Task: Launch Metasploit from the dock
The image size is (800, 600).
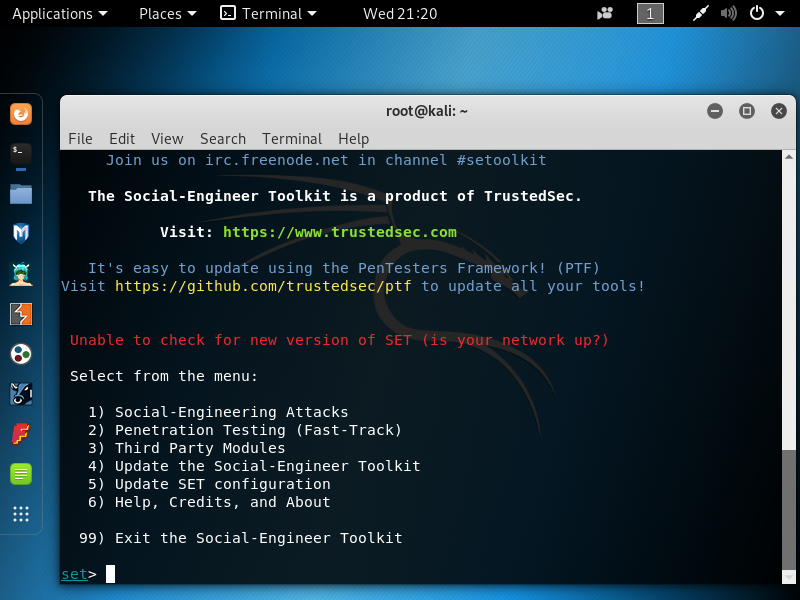Action: (x=21, y=234)
